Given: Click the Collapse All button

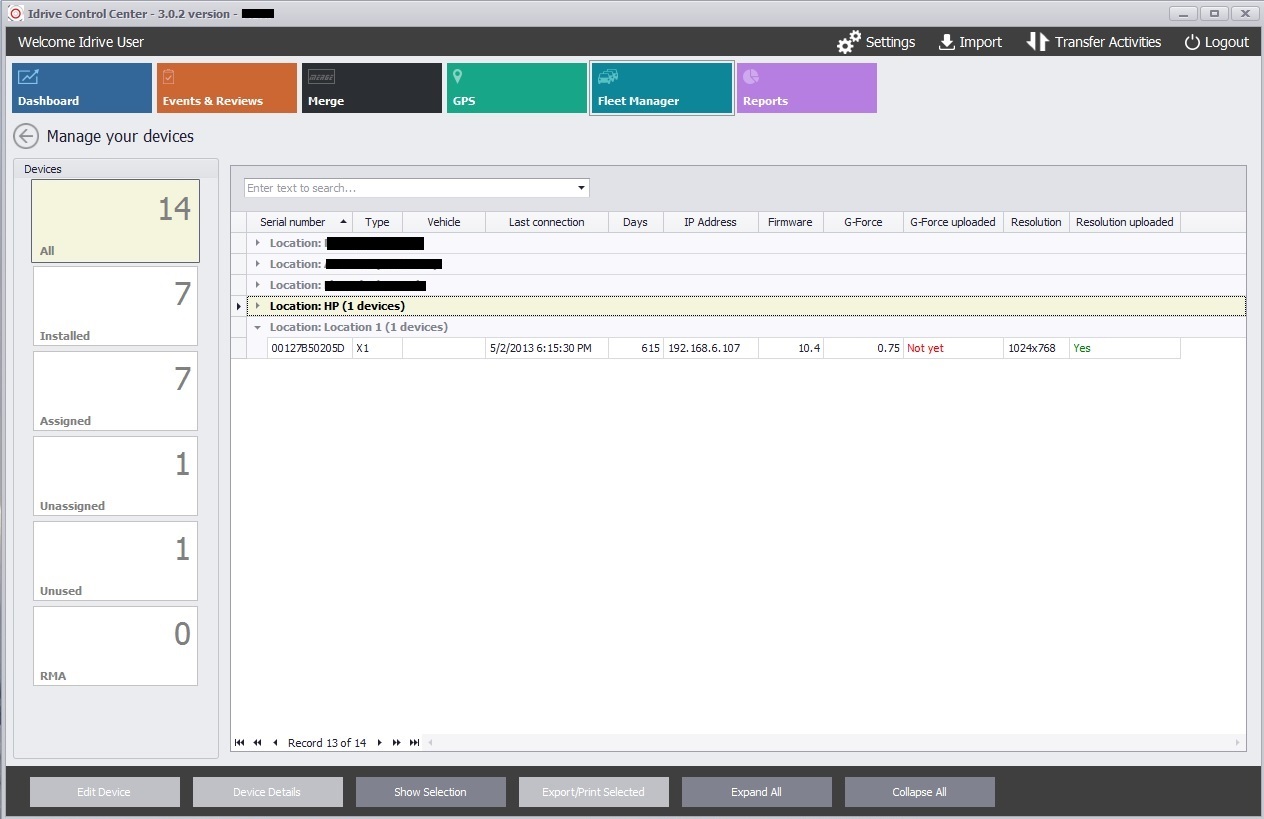Looking at the screenshot, I should point(919,792).
